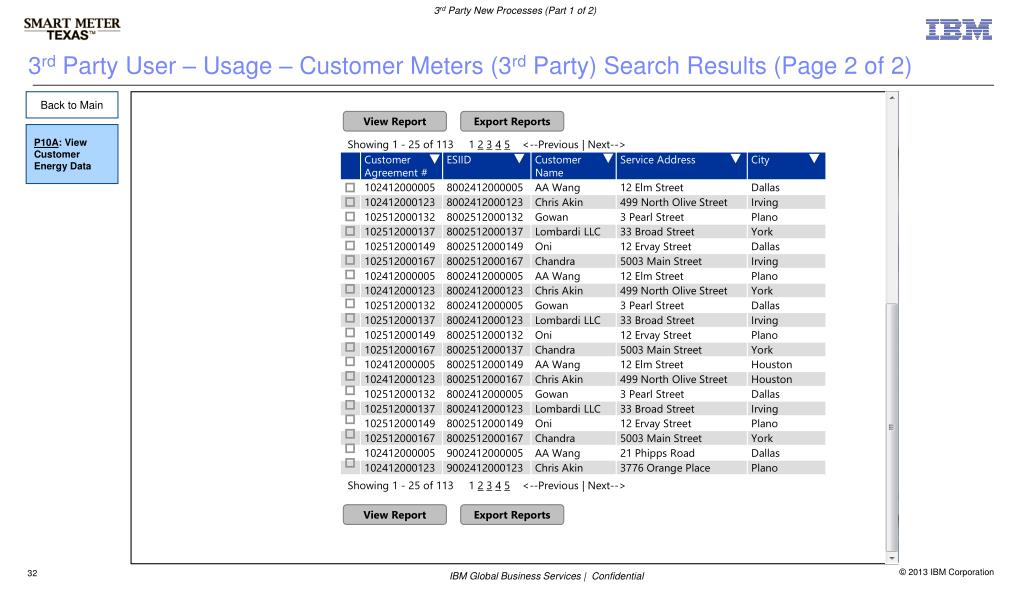Go to page 4 in pagination above table

point(498,145)
